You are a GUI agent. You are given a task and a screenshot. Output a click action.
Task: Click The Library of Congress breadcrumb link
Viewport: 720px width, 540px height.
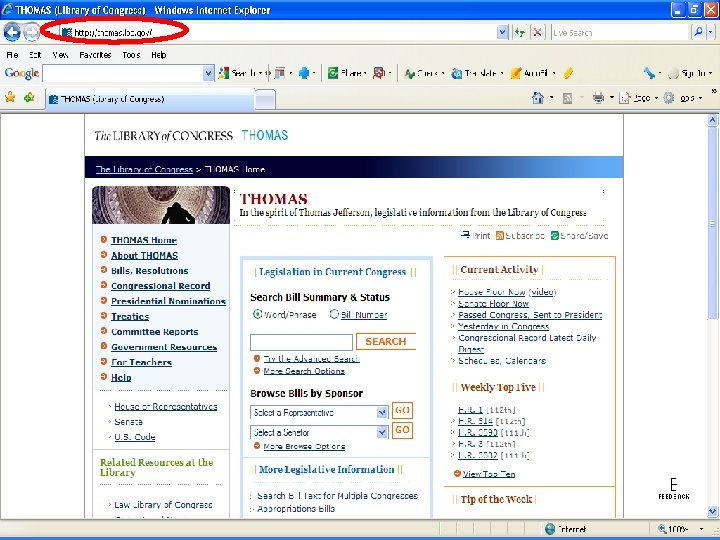click(x=144, y=169)
